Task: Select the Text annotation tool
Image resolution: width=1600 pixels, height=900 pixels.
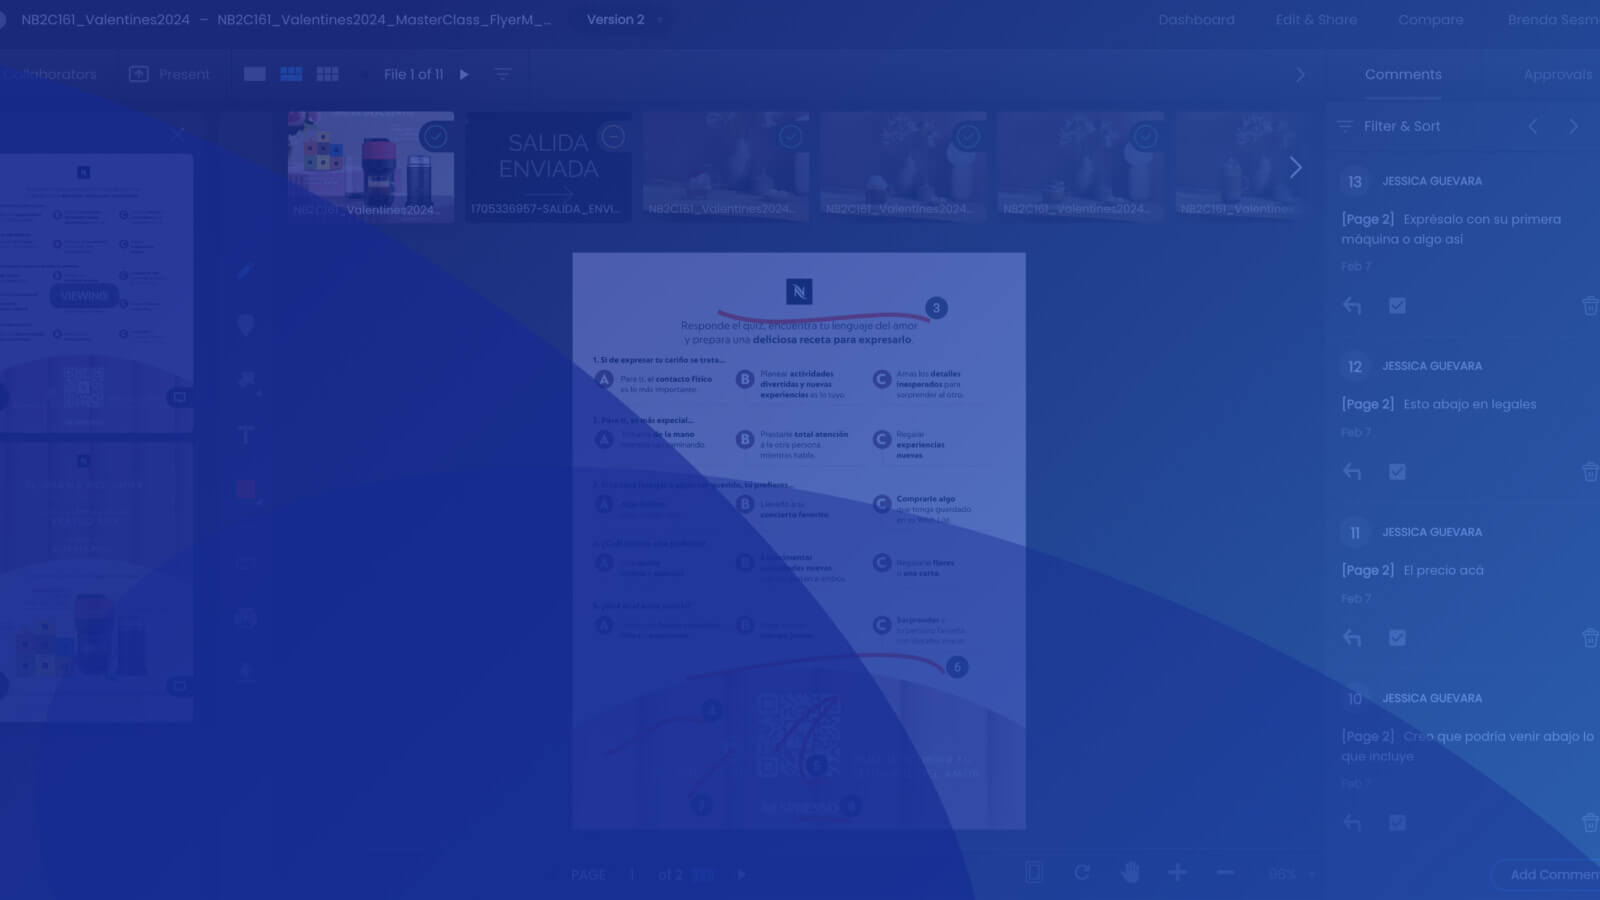Action: point(245,435)
